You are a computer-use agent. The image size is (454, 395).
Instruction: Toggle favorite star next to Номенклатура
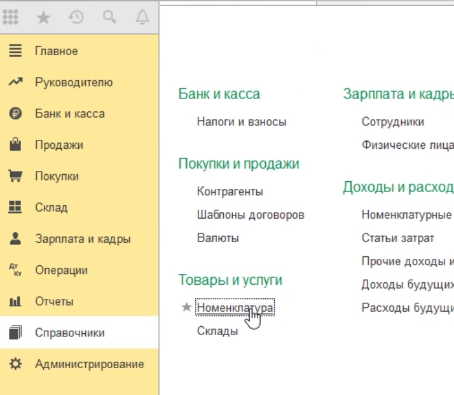pyautogui.click(x=186, y=307)
